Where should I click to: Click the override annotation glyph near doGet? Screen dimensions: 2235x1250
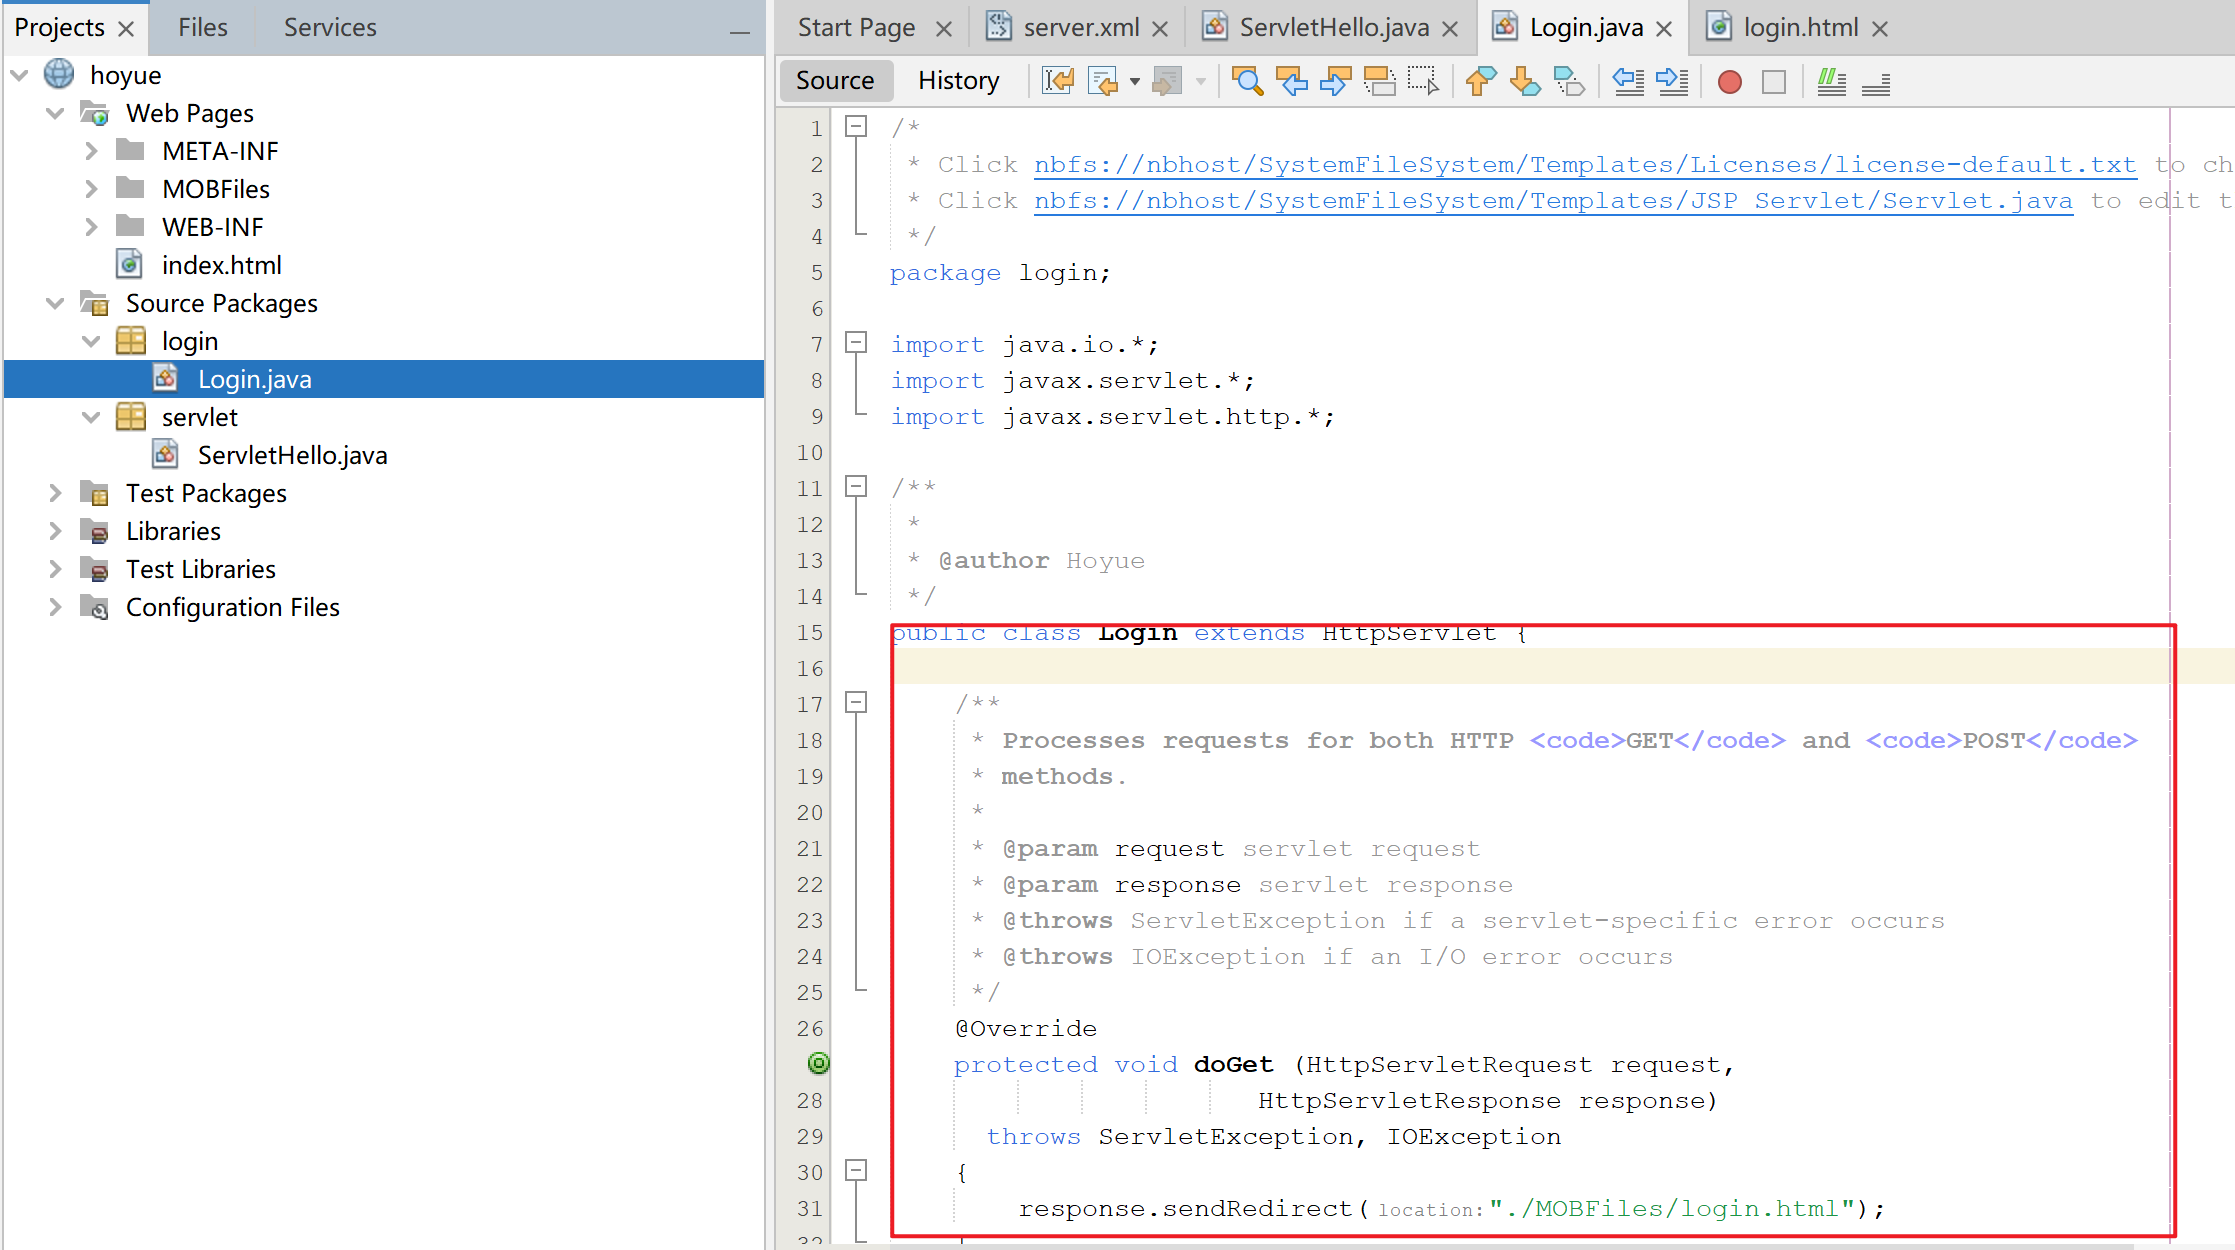(x=819, y=1063)
